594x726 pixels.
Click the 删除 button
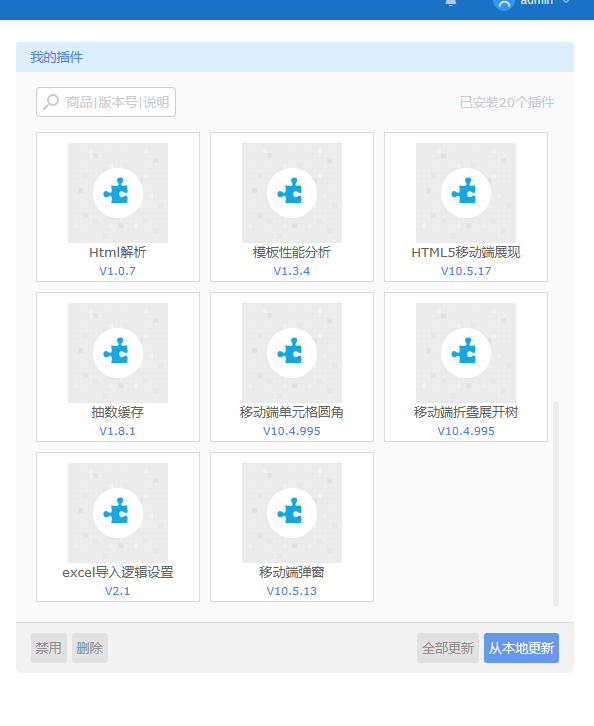pos(89,648)
